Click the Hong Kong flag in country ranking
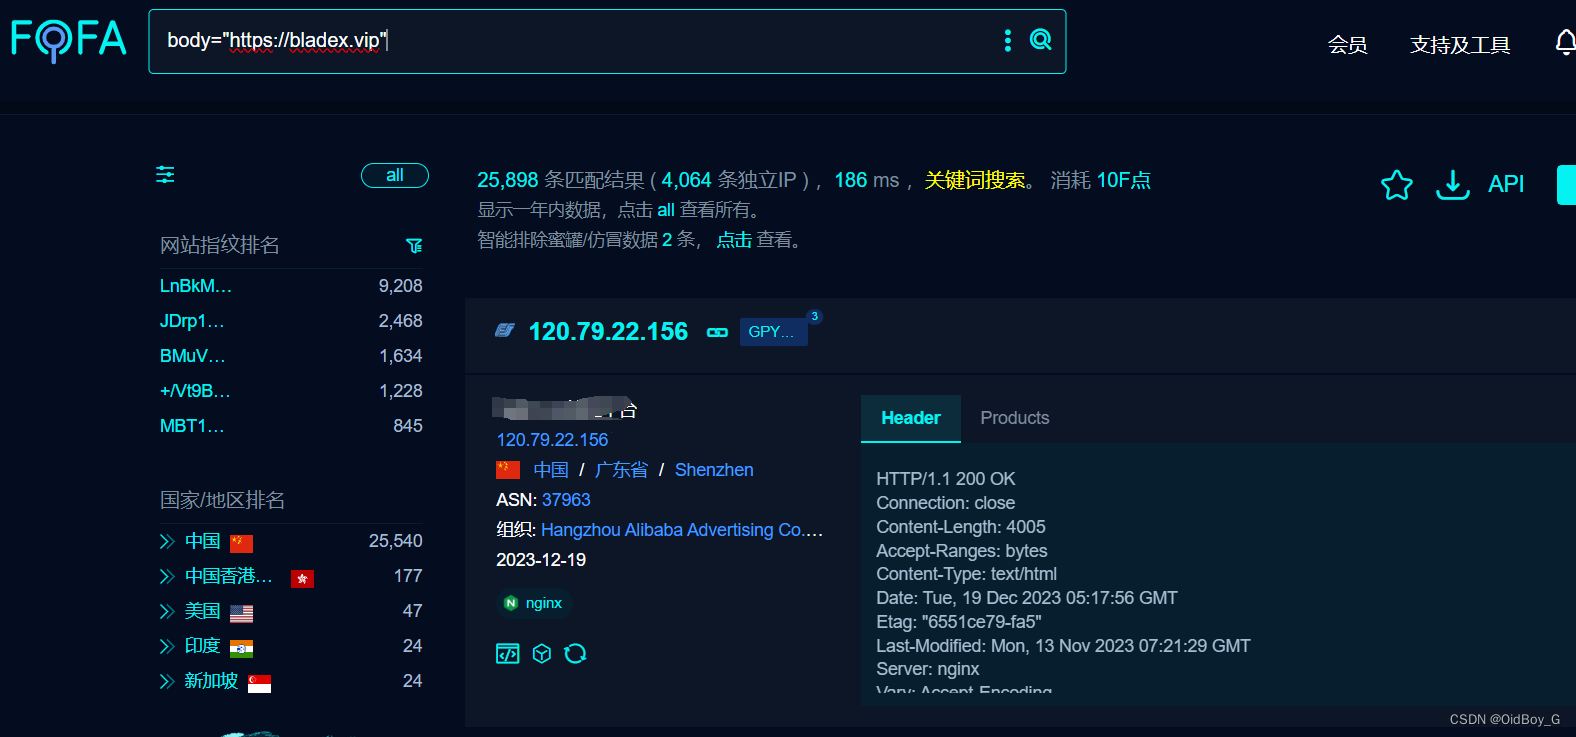 click(x=302, y=578)
